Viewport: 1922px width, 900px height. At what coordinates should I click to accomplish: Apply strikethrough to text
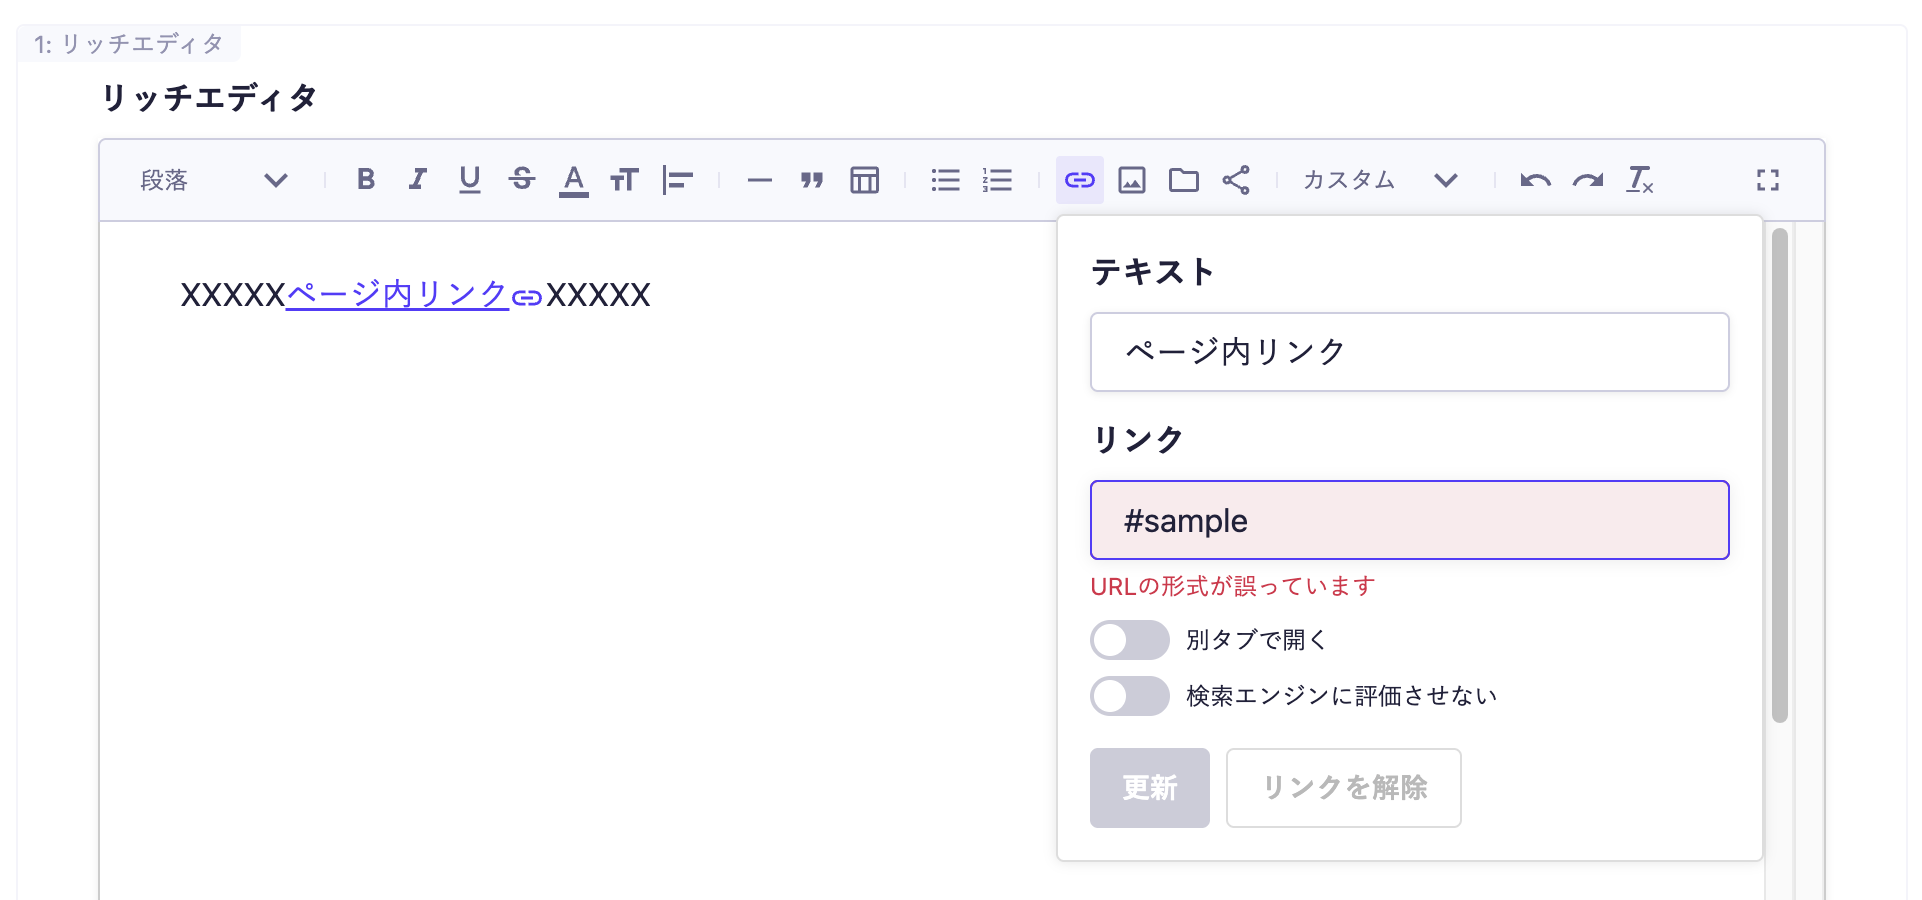pos(523,180)
